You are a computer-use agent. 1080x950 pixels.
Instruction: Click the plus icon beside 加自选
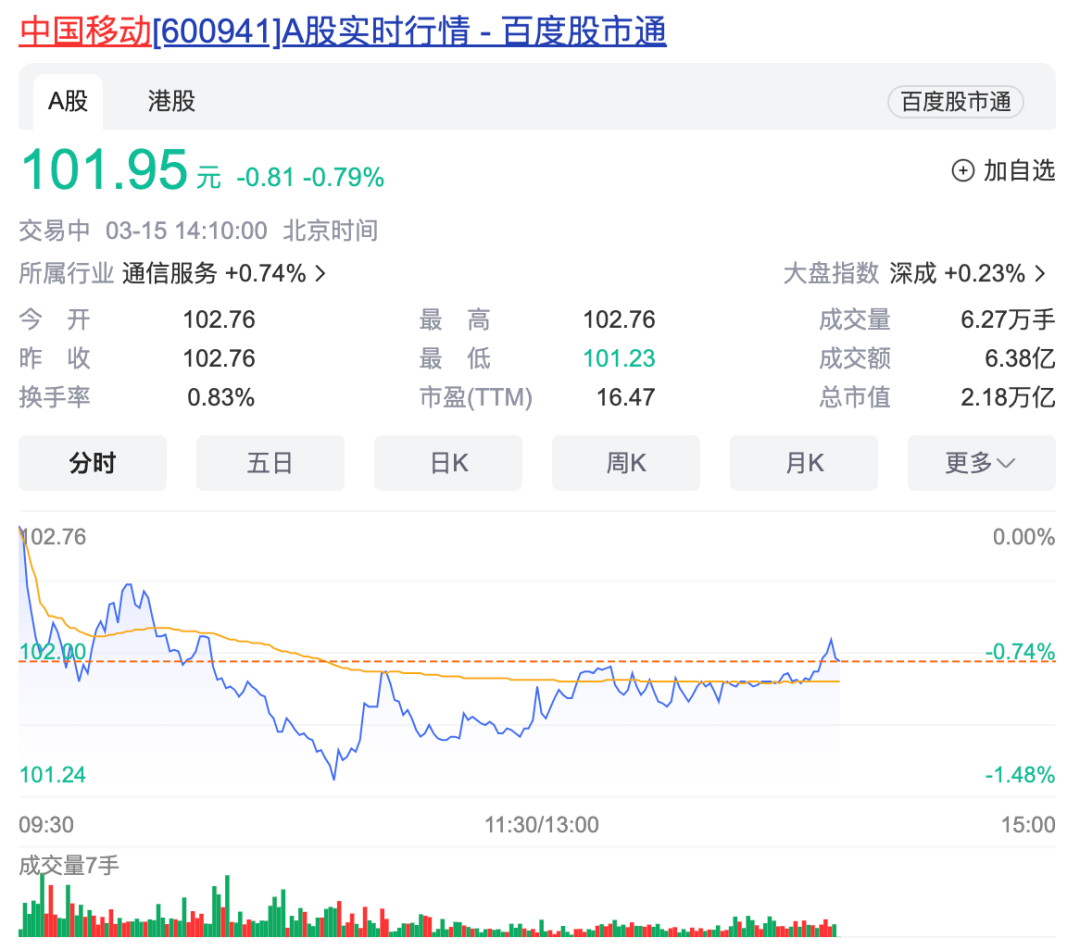963,170
